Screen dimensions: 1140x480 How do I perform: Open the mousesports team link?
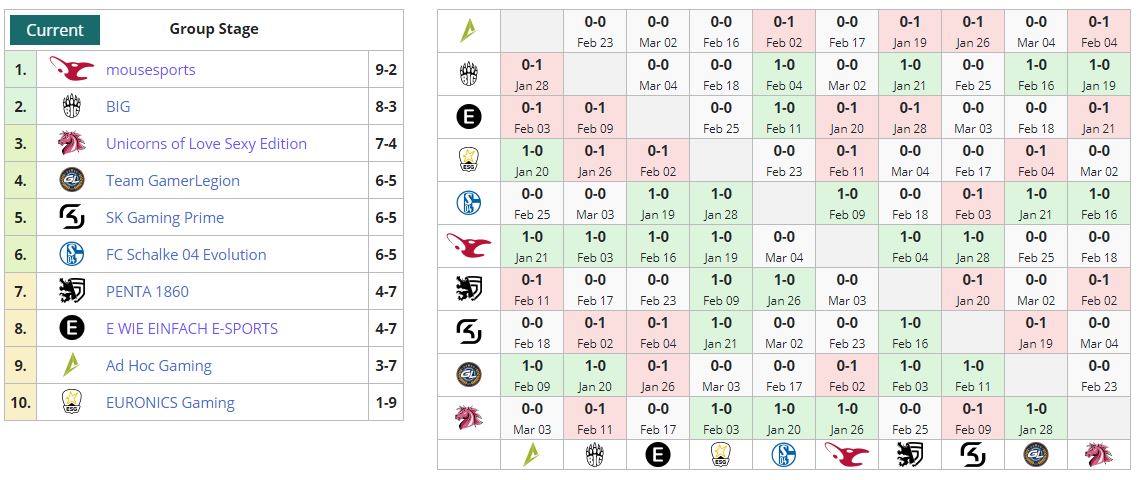[150, 70]
